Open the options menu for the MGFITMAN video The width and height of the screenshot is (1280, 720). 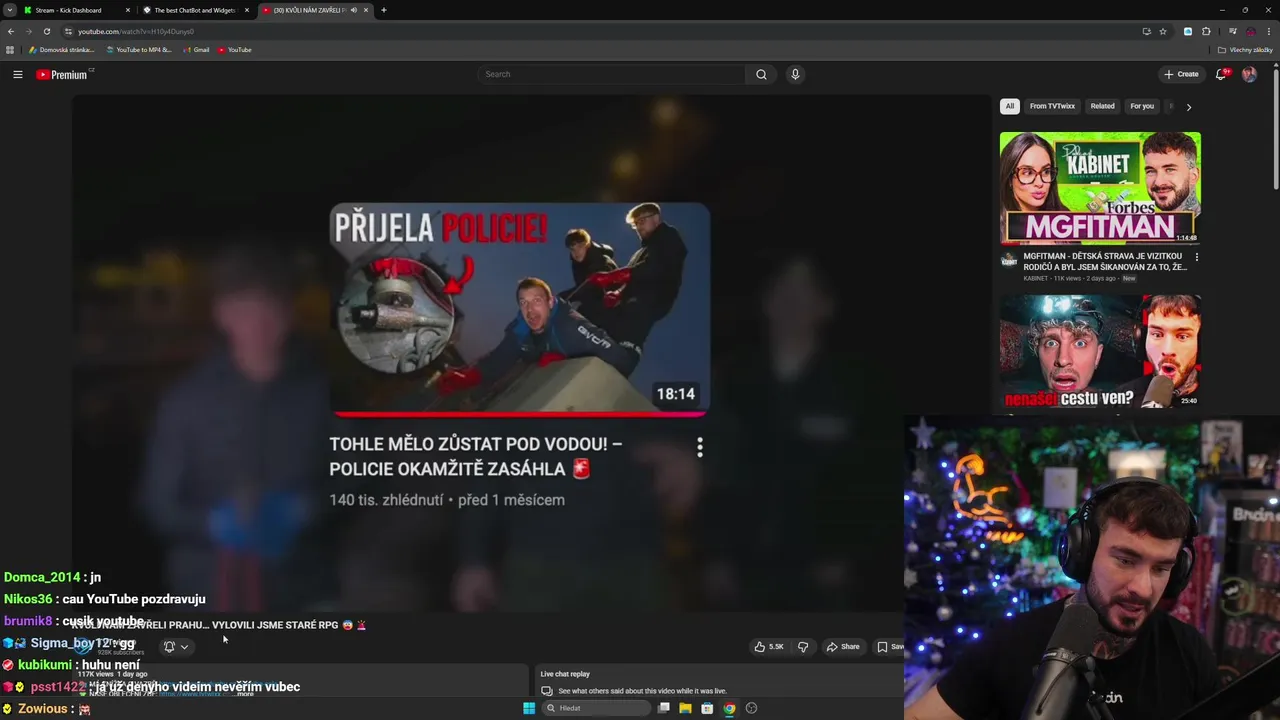click(1196, 257)
